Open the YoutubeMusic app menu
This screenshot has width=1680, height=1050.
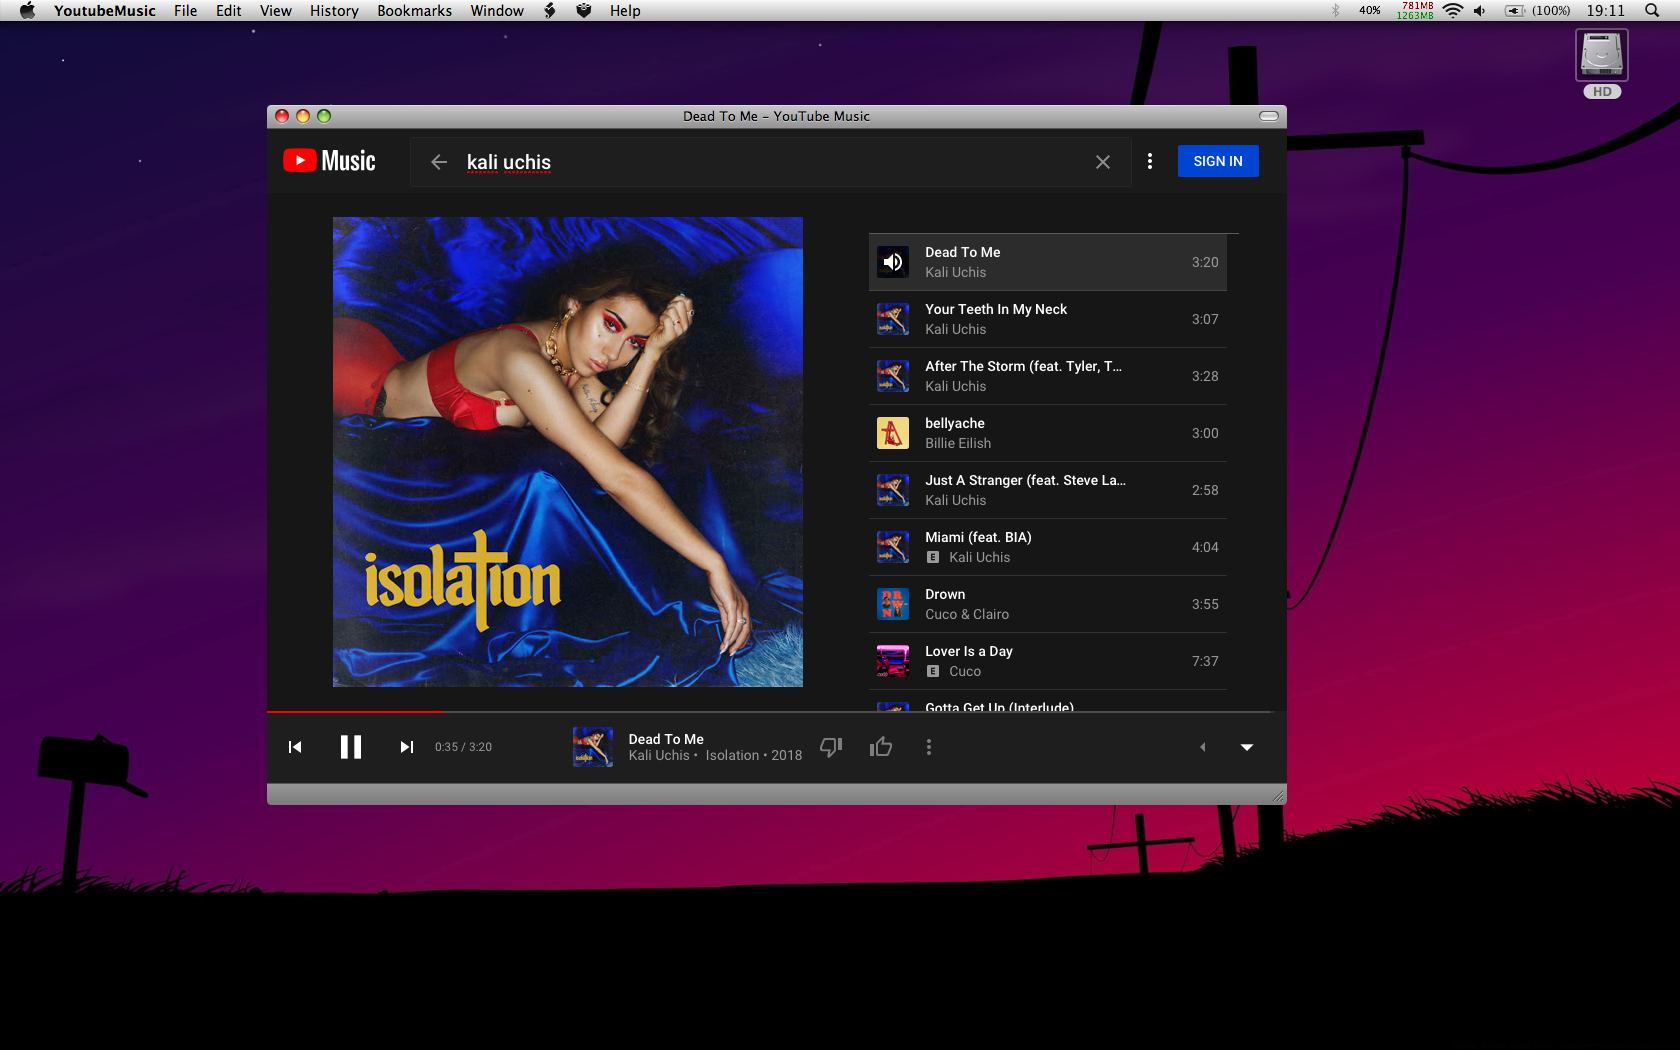pos(105,10)
